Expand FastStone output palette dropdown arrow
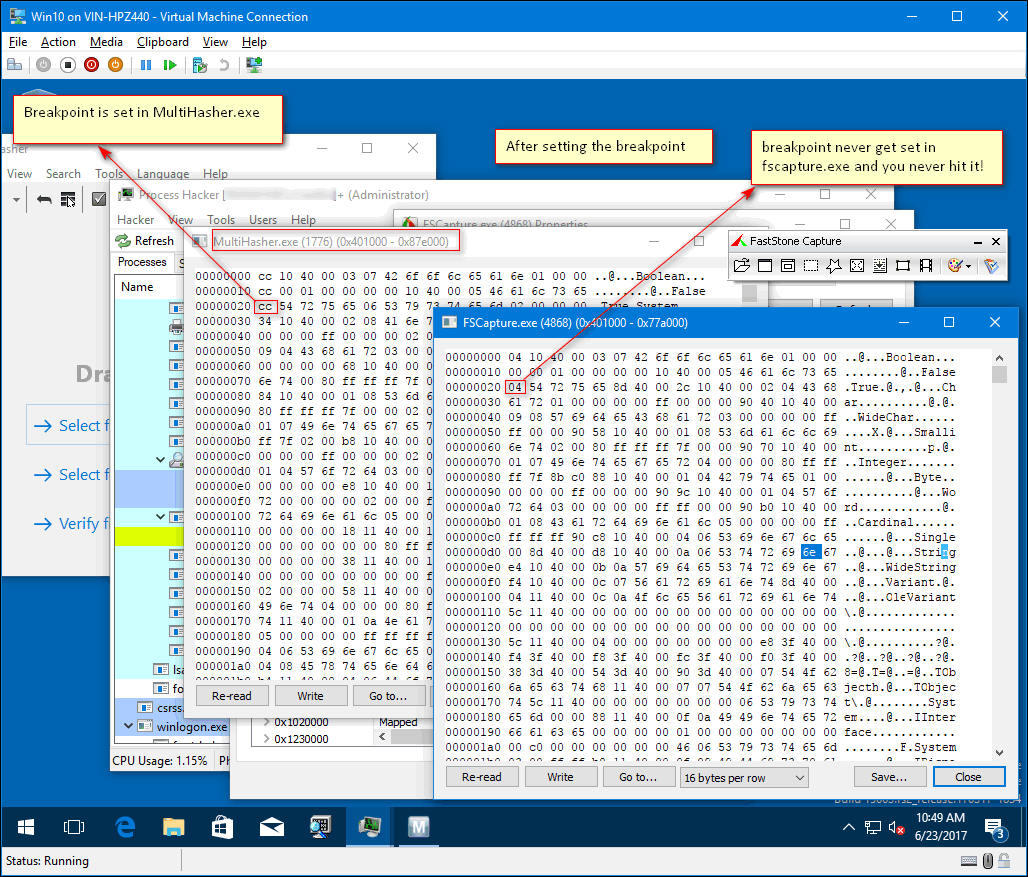The image size is (1028, 877). pyautogui.click(x=969, y=267)
